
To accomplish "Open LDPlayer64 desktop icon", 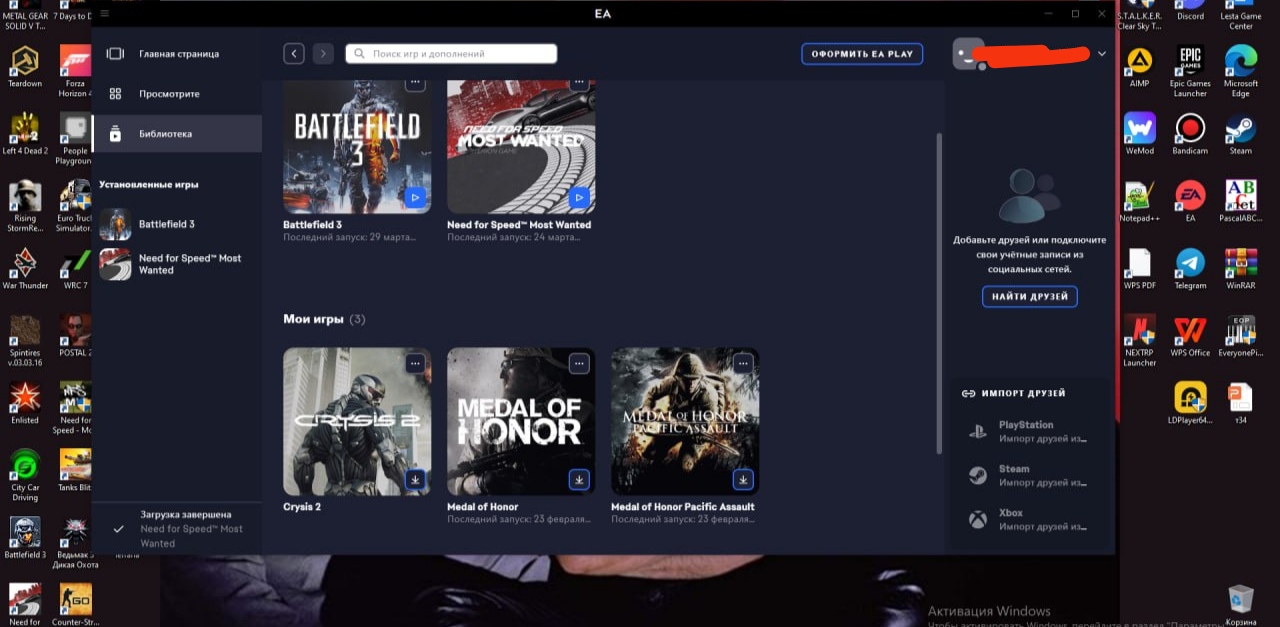I will [1190, 404].
